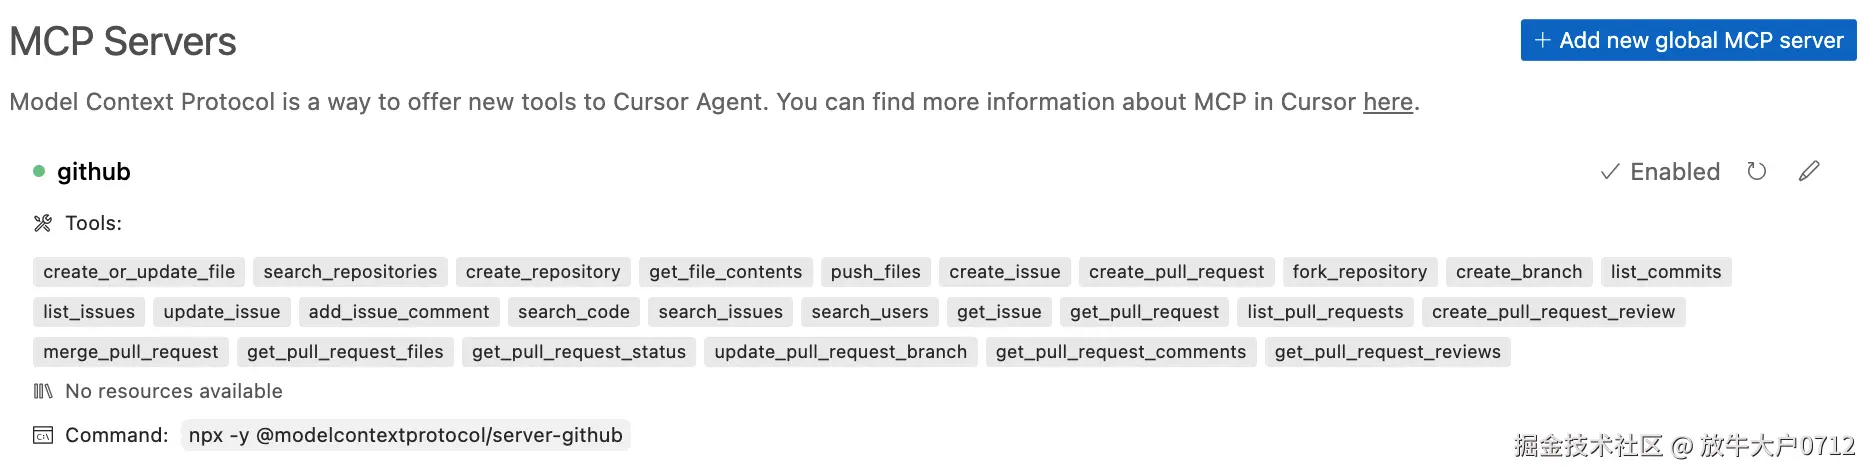This screenshot has height=476, width=1872.
Task: Click the merge_pull_request tool chip
Action: [x=131, y=352]
